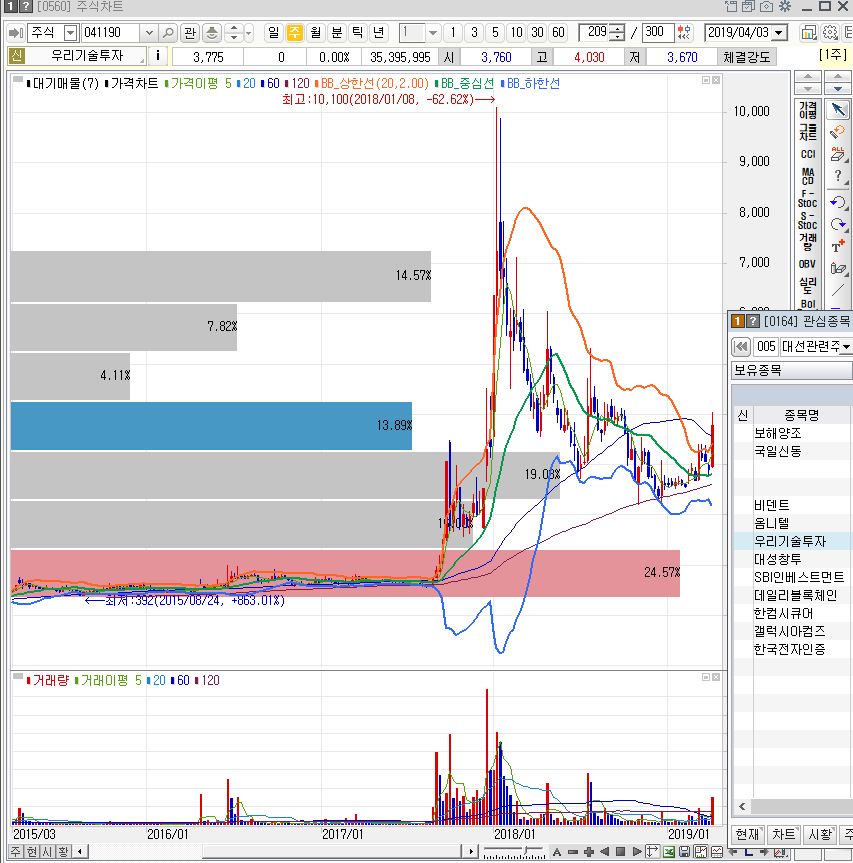Select the 거래량 indicator tab

pyautogui.click(x=808, y=242)
